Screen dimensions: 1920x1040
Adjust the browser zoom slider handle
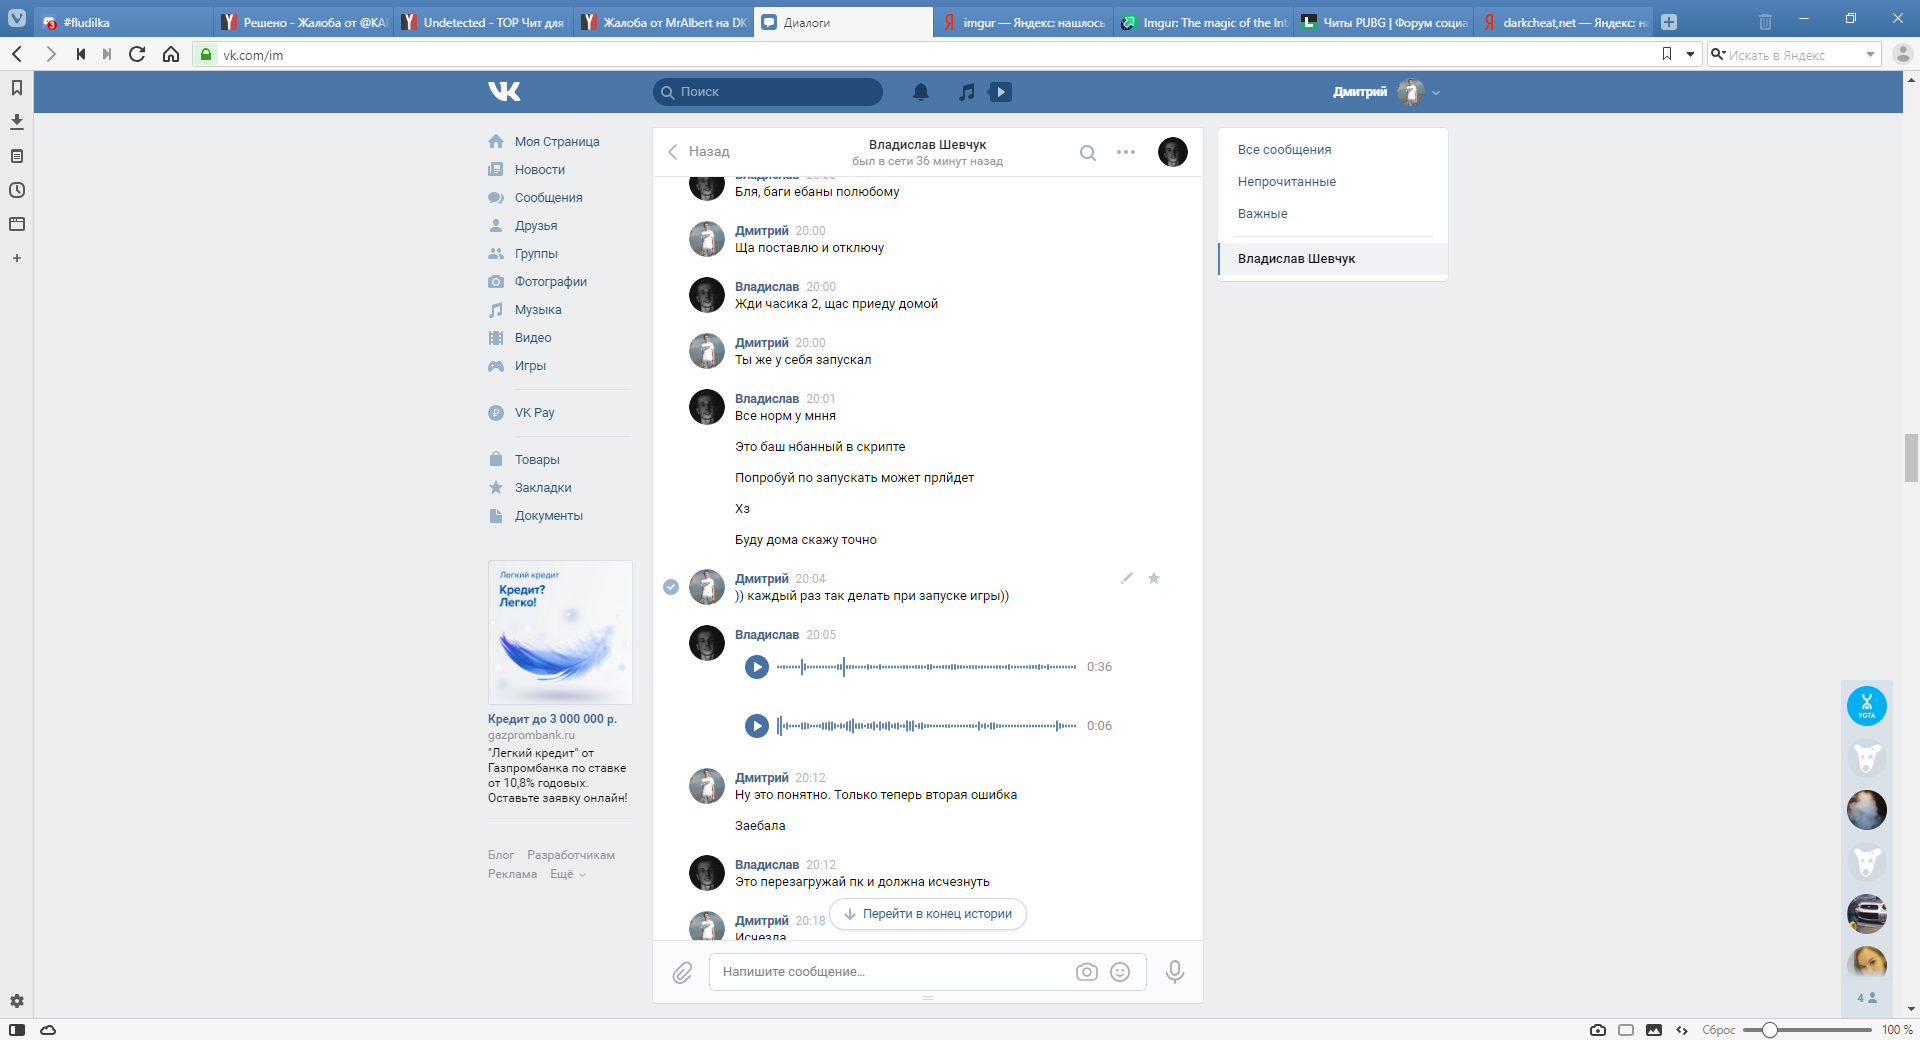tap(1769, 1030)
